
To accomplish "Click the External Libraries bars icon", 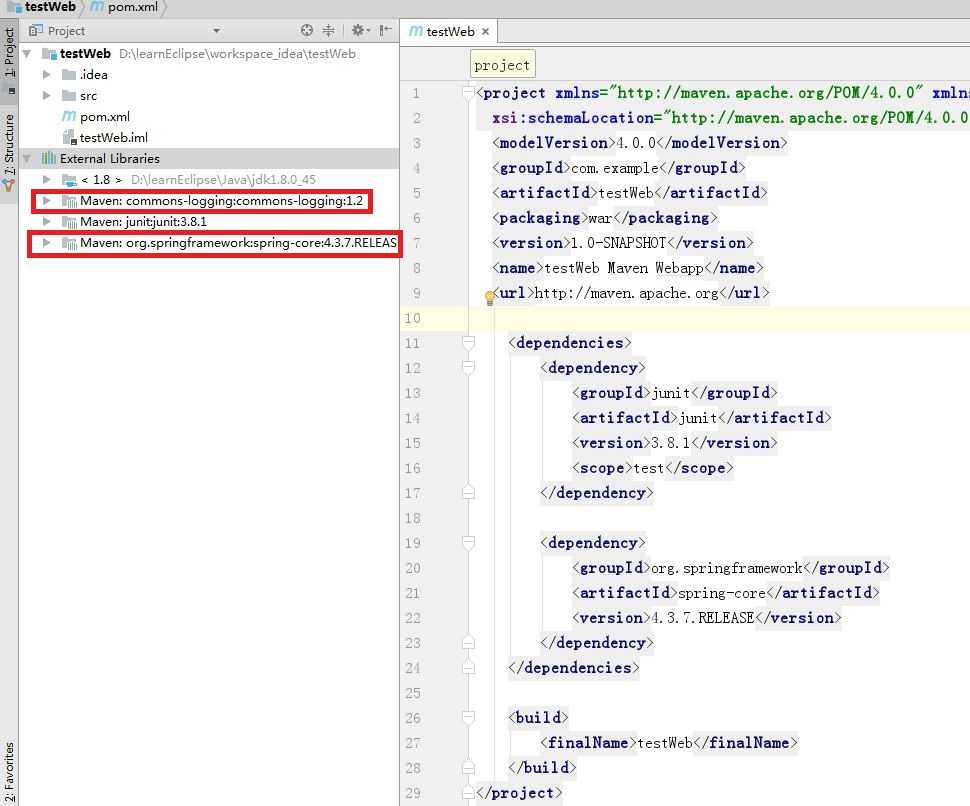I will 48,158.
